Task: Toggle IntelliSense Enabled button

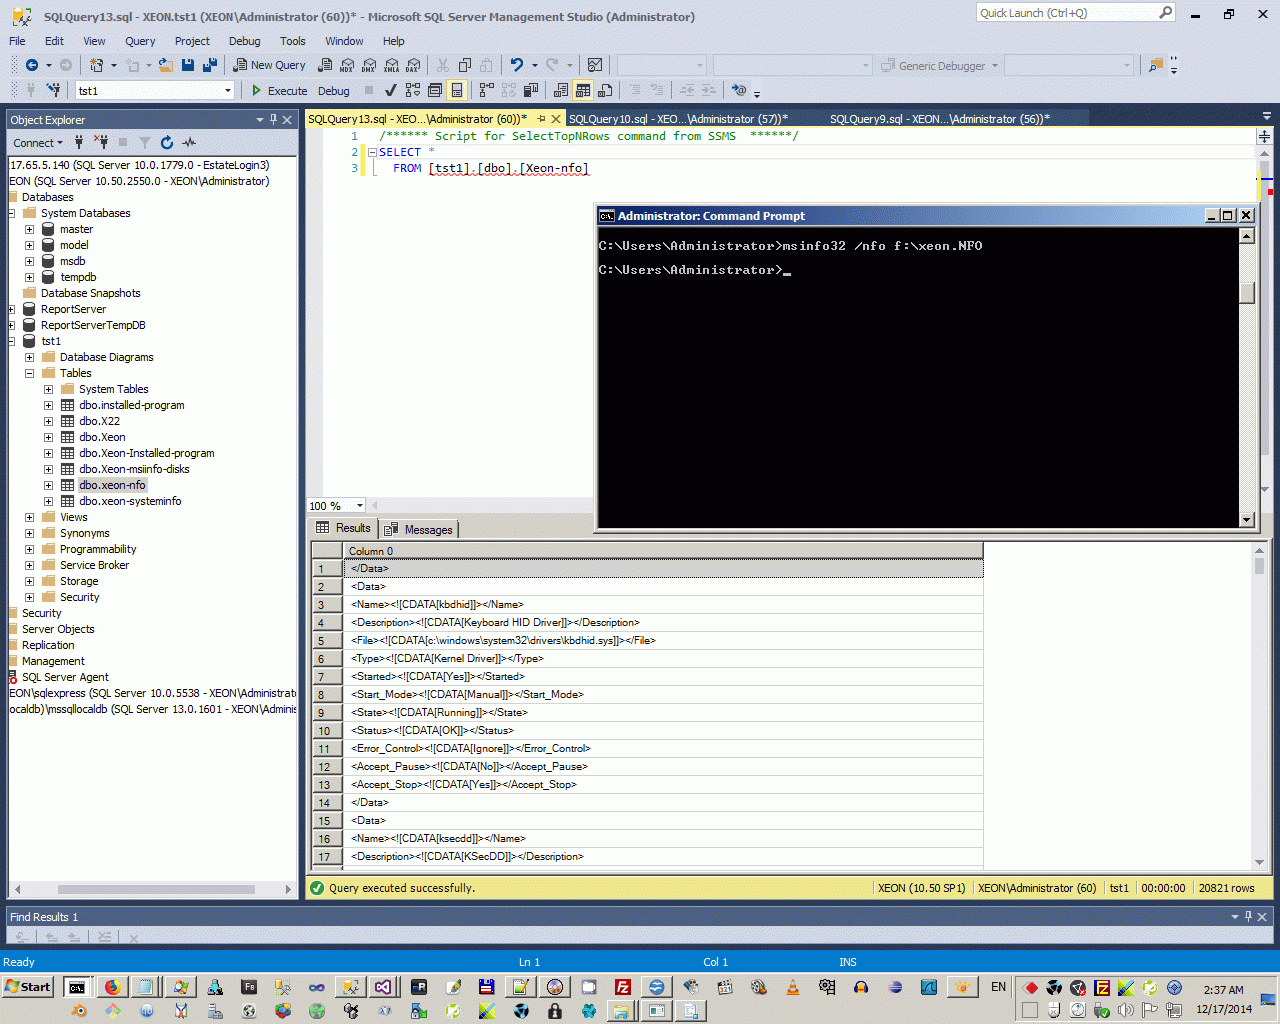Action: pos(457,90)
